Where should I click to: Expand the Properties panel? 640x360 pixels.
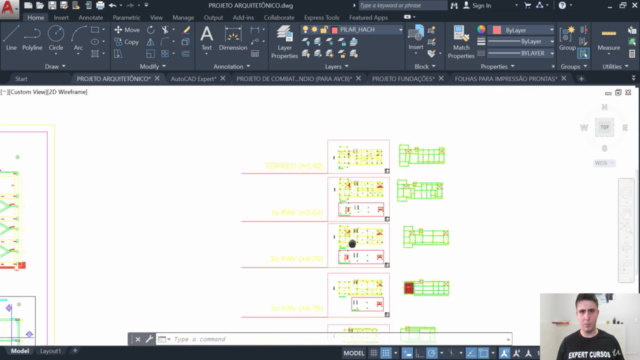(x=497, y=67)
